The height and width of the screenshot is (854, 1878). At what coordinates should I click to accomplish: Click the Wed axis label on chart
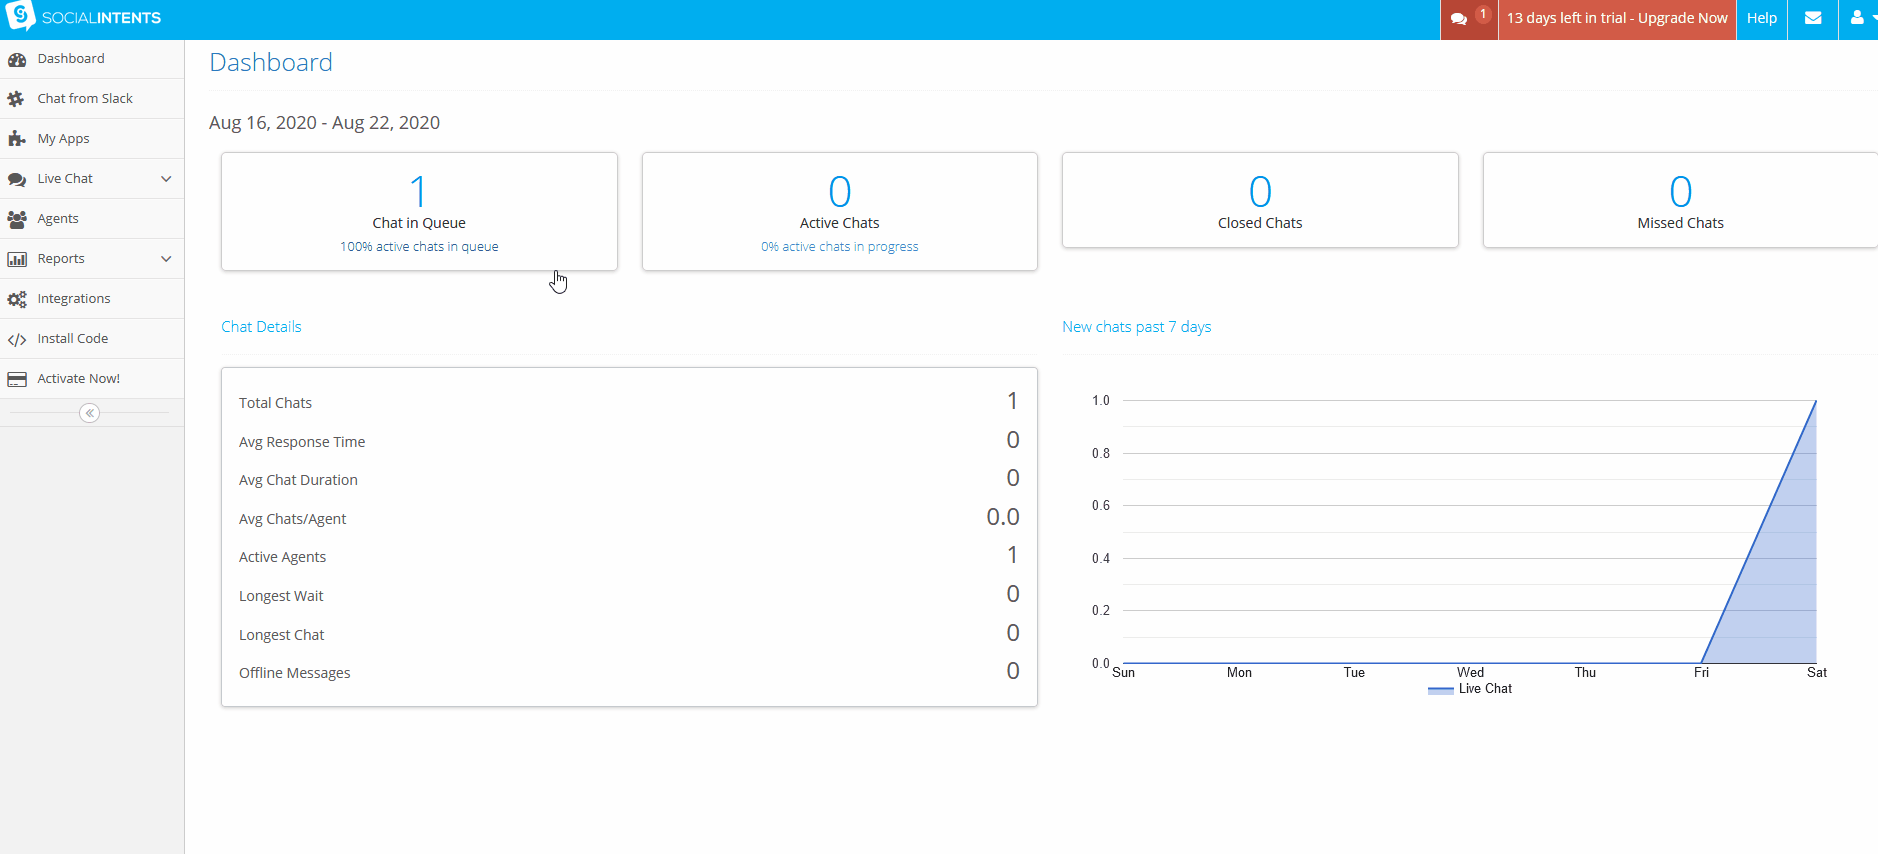click(x=1470, y=673)
